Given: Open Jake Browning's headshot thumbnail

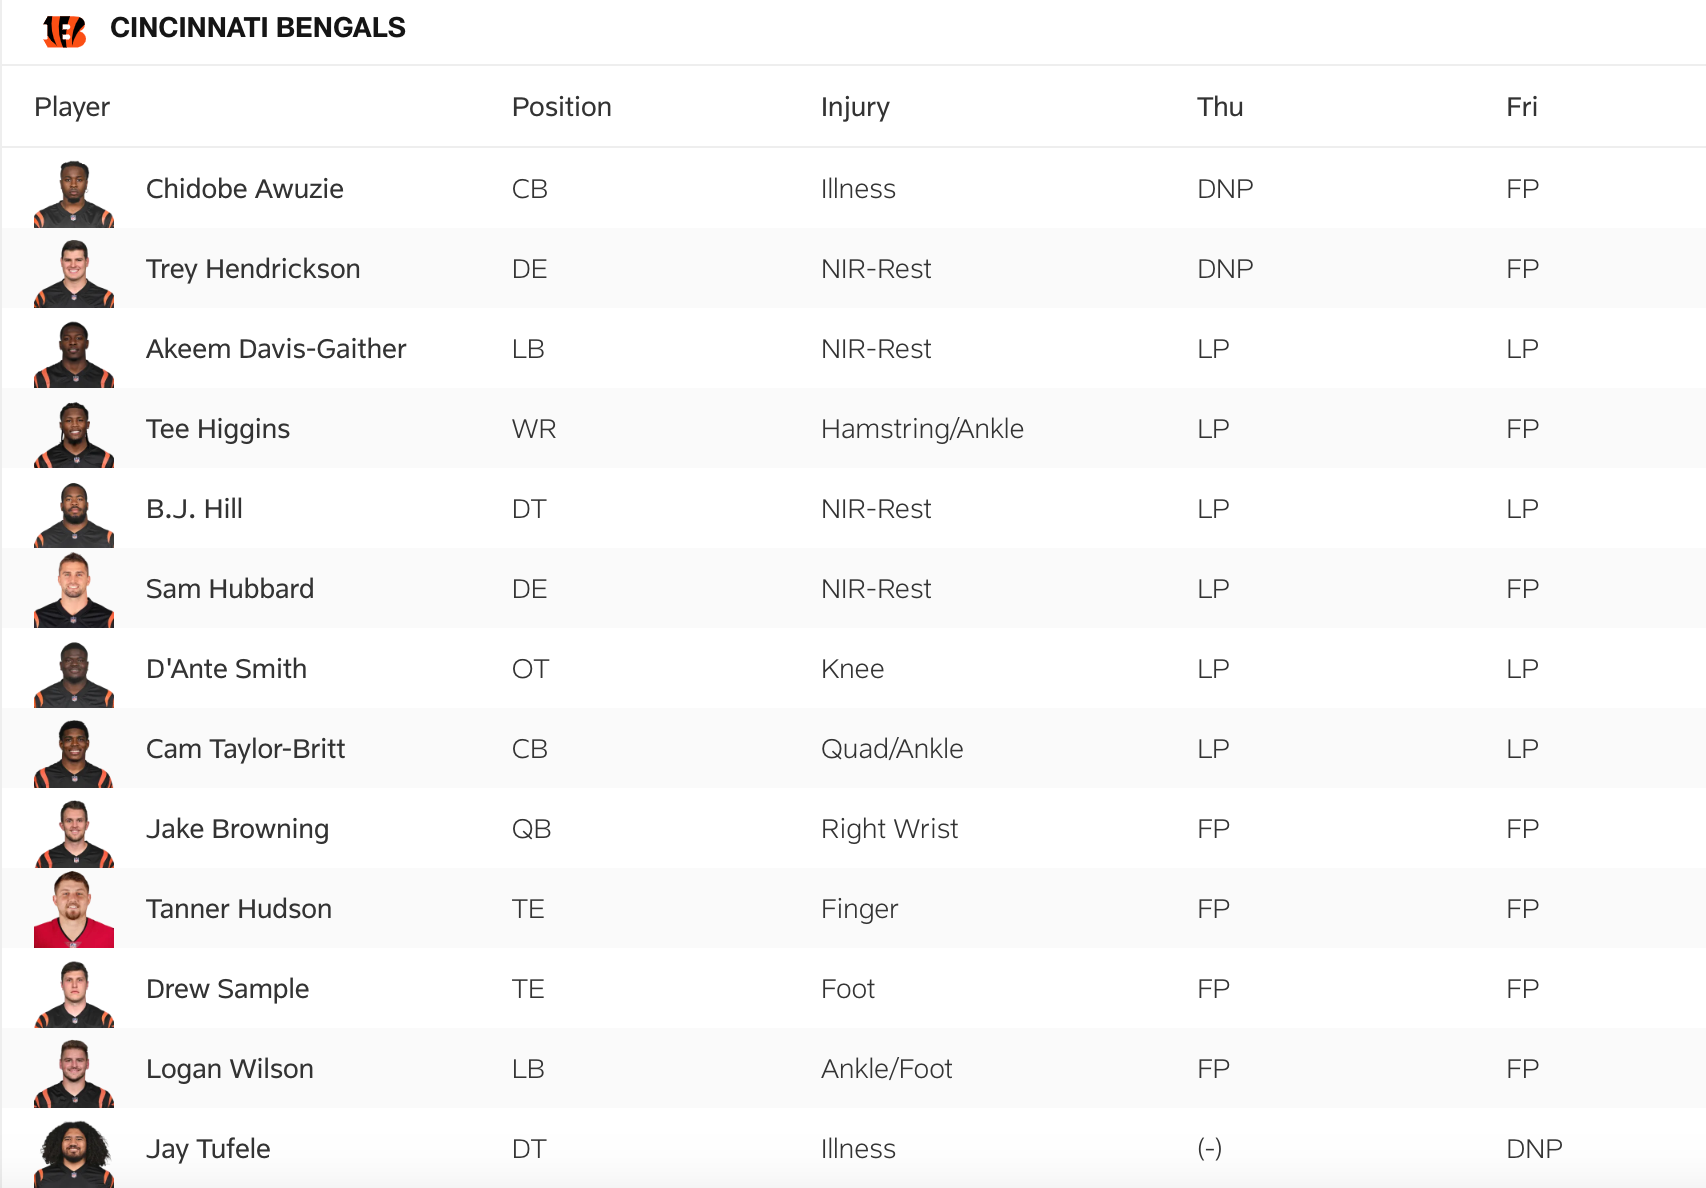Looking at the screenshot, I should [74, 834].
